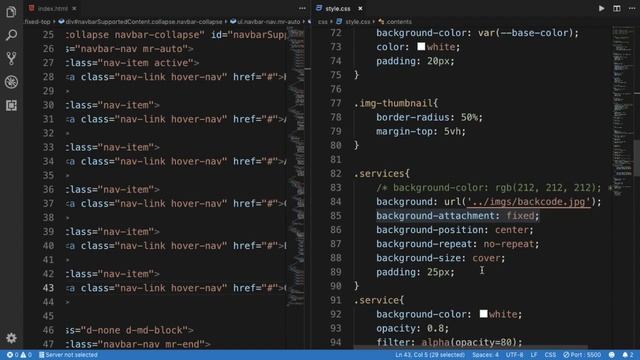Viewport: 640px width, 360px height.
Task: Click line number 43 in index.html
Action: [48, 288]
